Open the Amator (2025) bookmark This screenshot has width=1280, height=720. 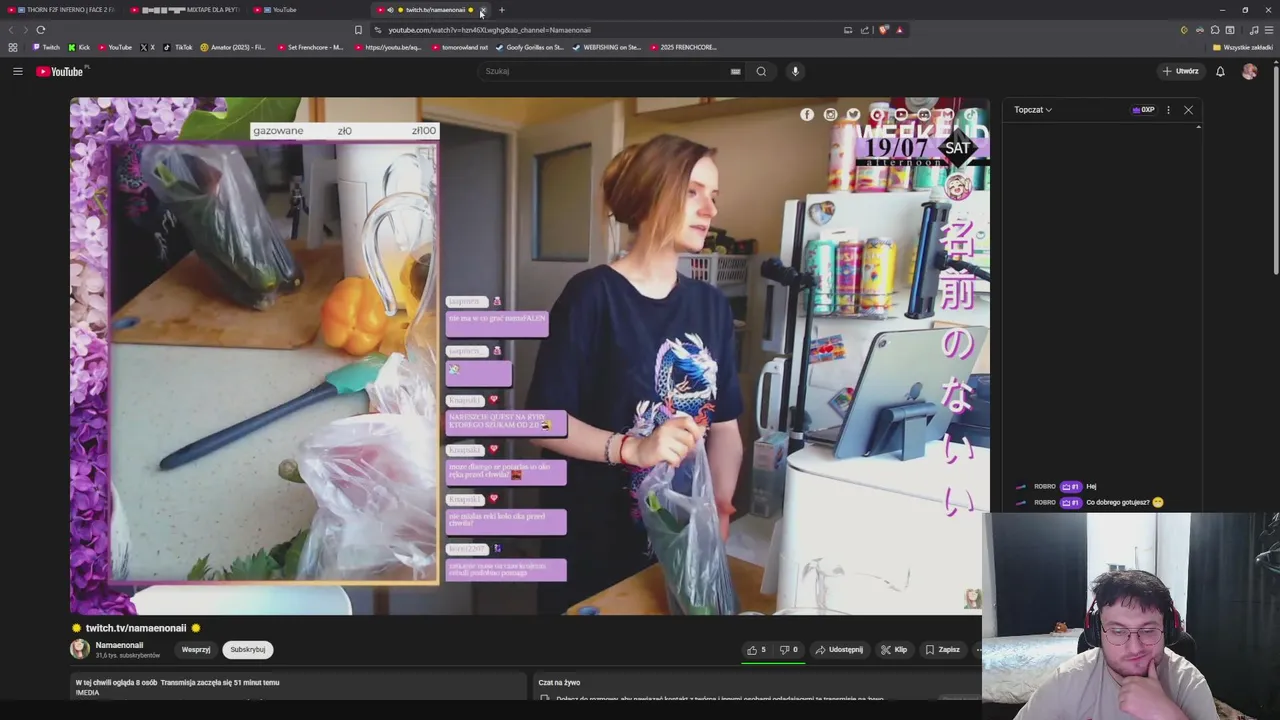coord(233,47)
